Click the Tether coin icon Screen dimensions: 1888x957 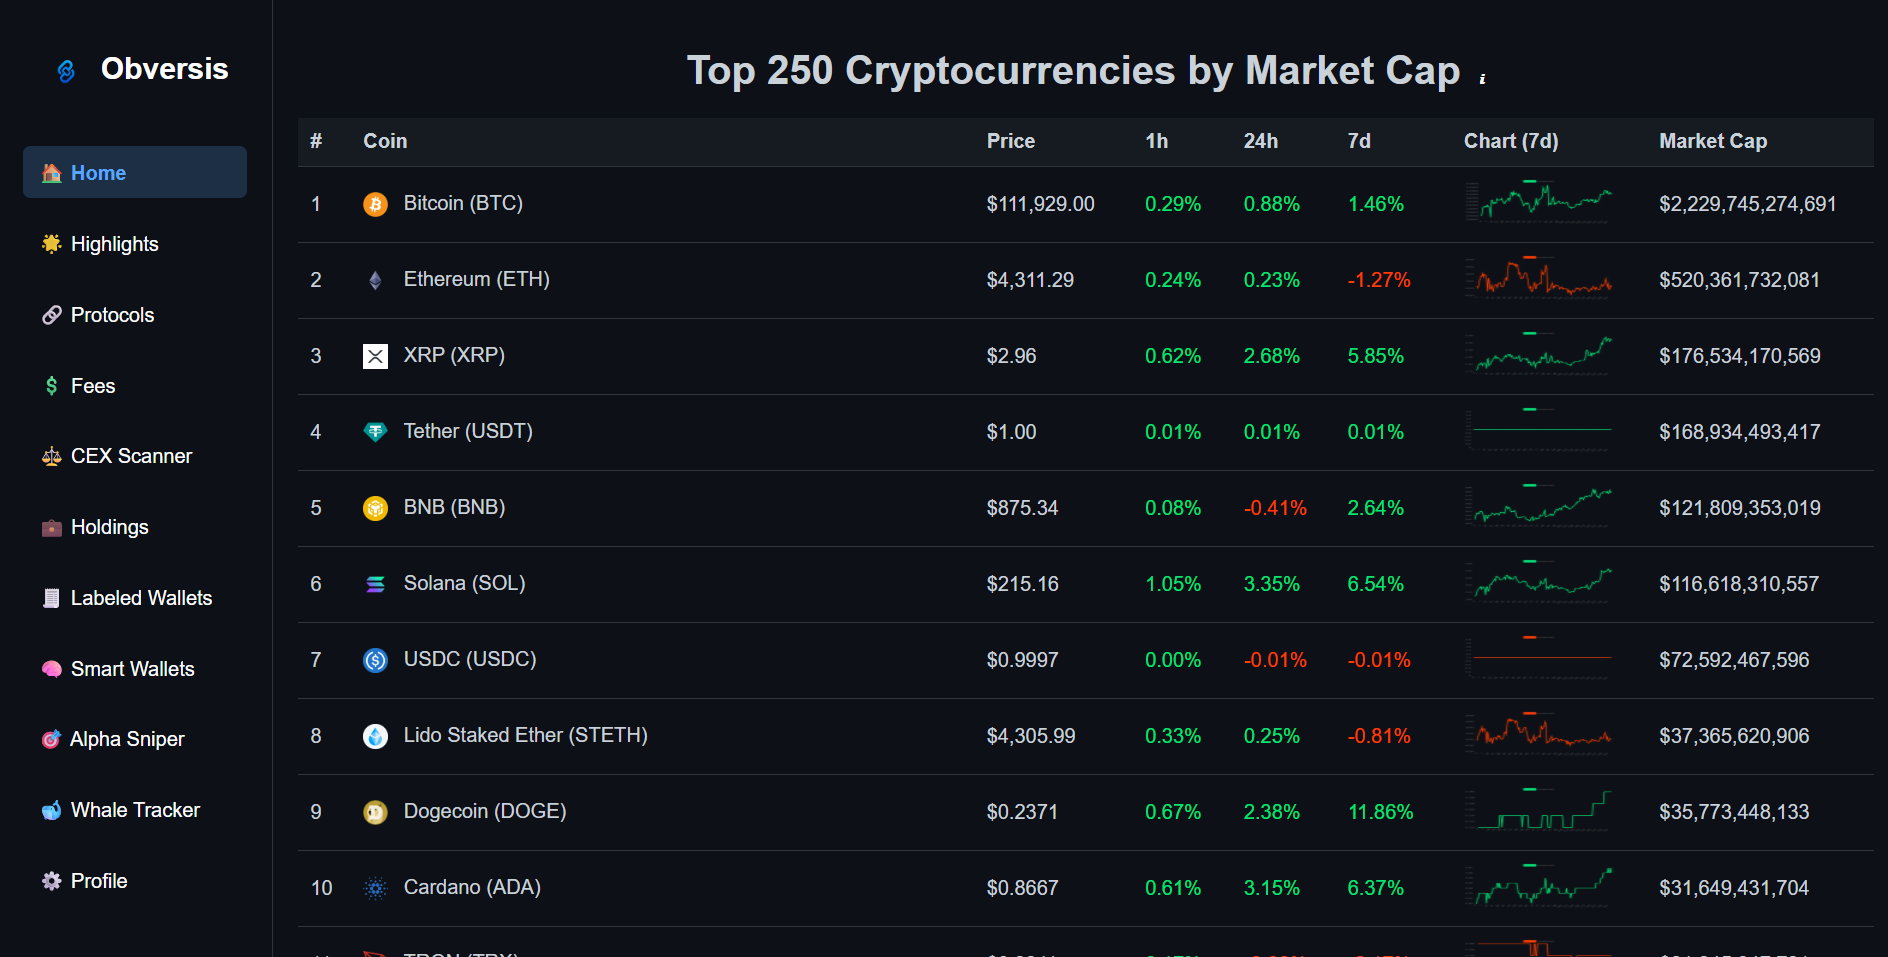pos(375,432)
